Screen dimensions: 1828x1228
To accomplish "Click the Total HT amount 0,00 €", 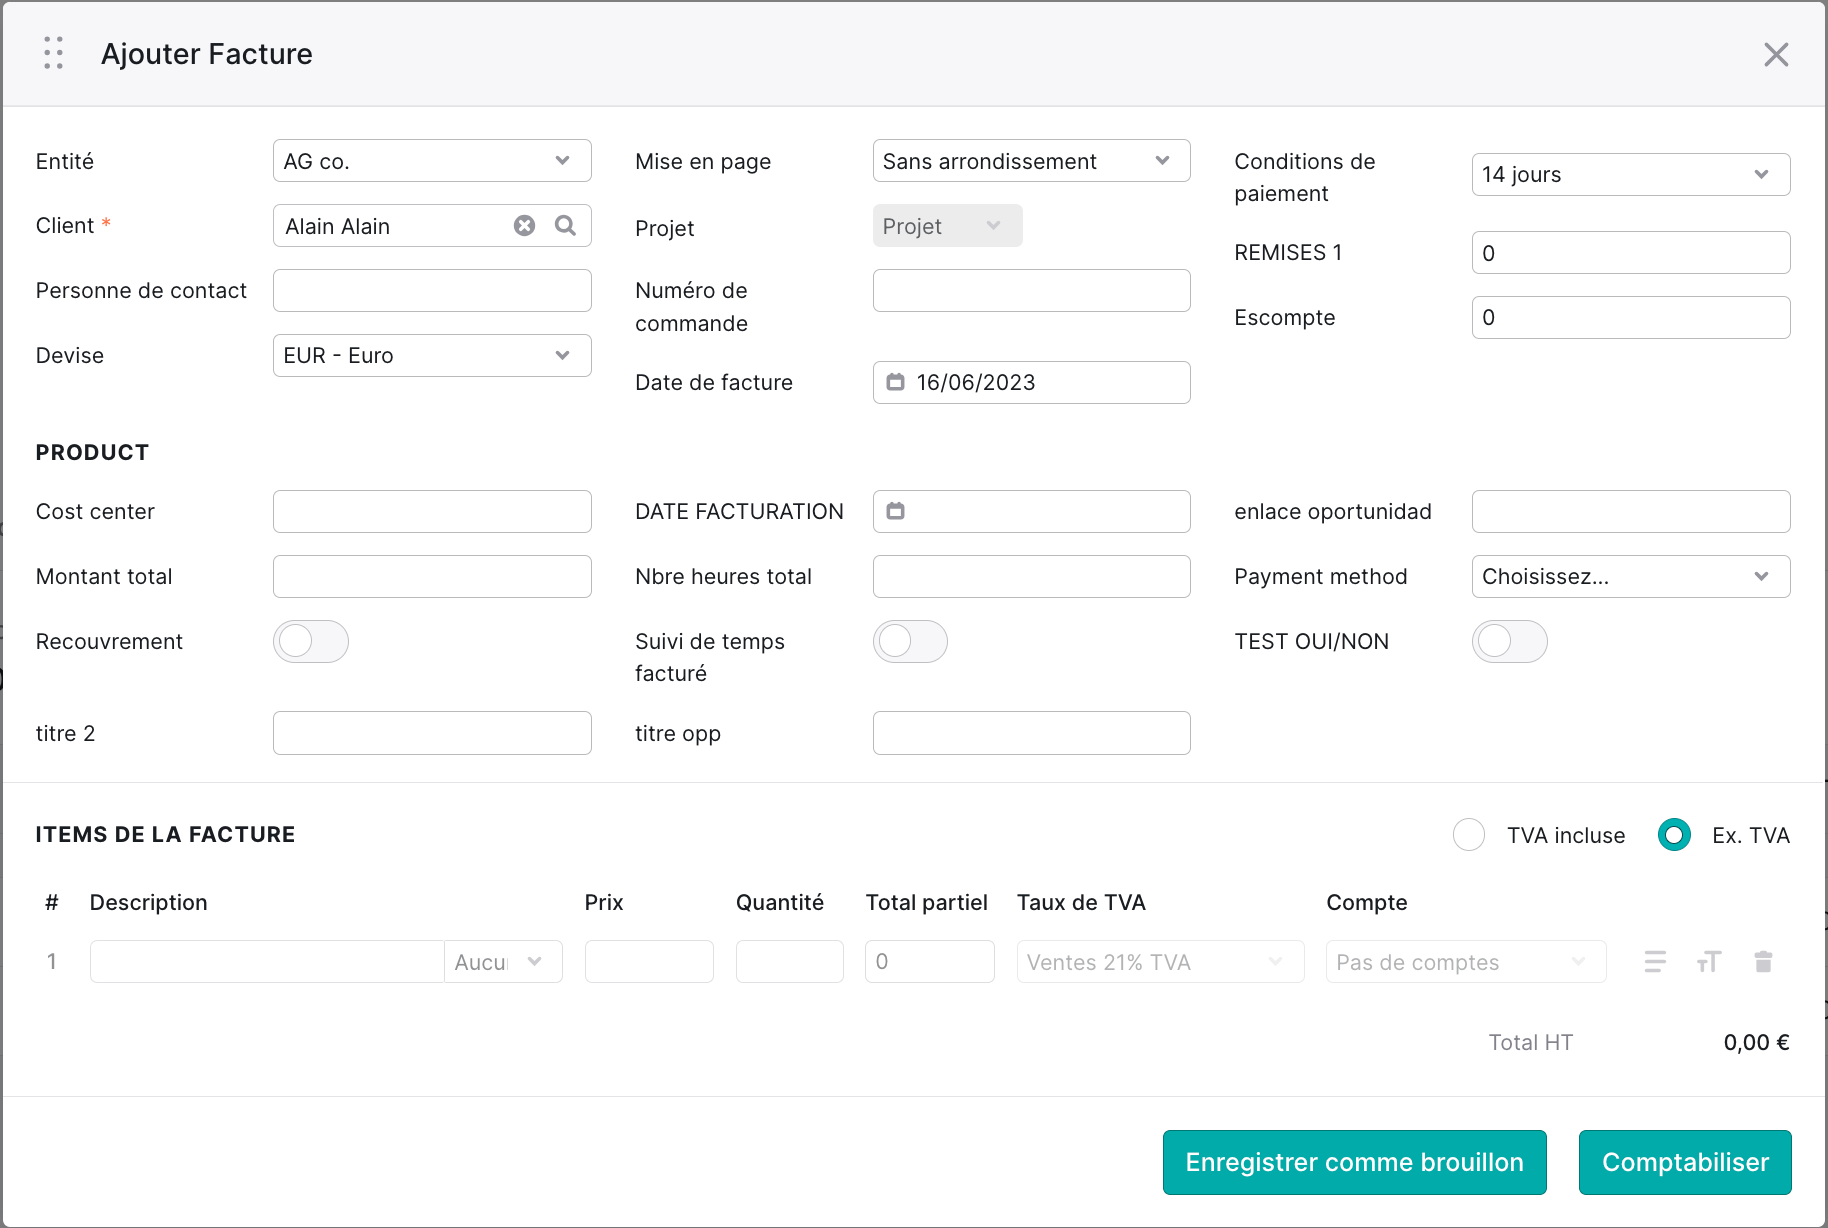I will pyautogui.click(x=1756, y=1042).
